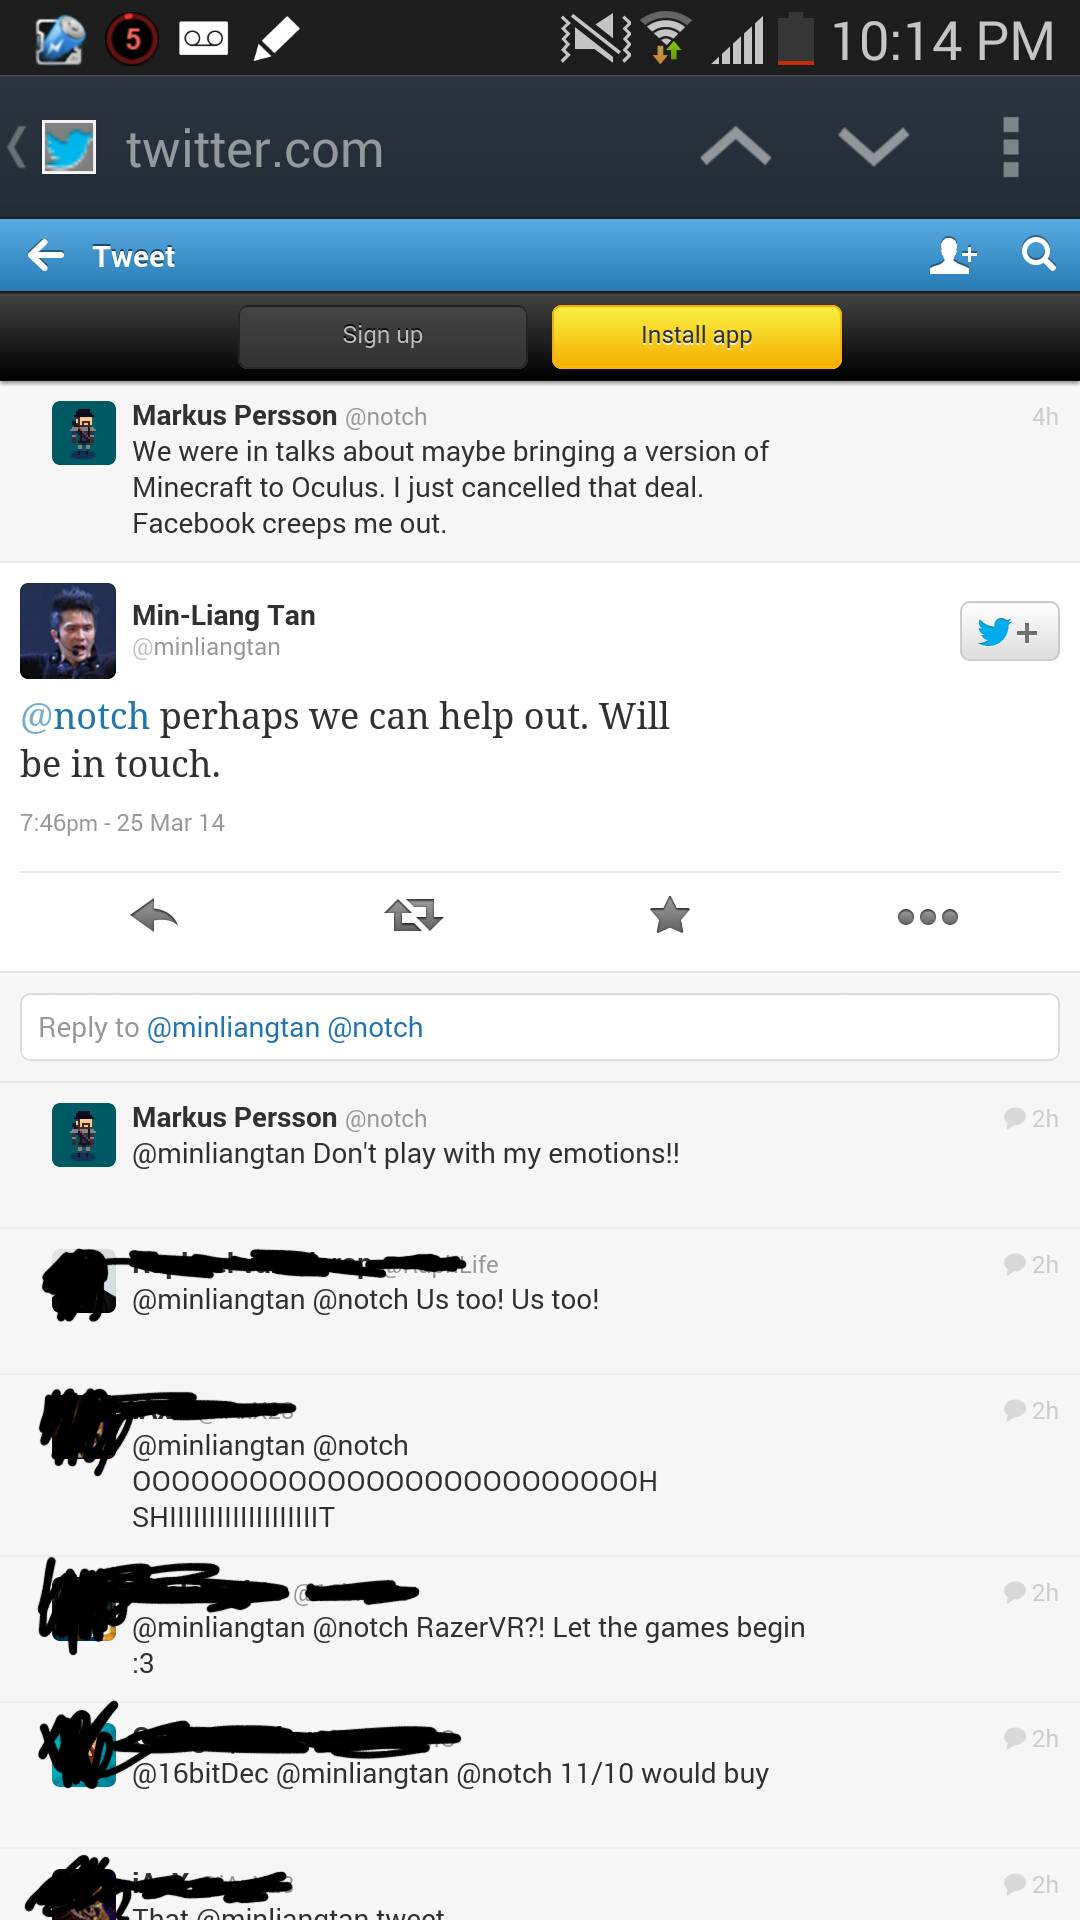Focus the Reply to @minliangtan field

click(540, 1027)
